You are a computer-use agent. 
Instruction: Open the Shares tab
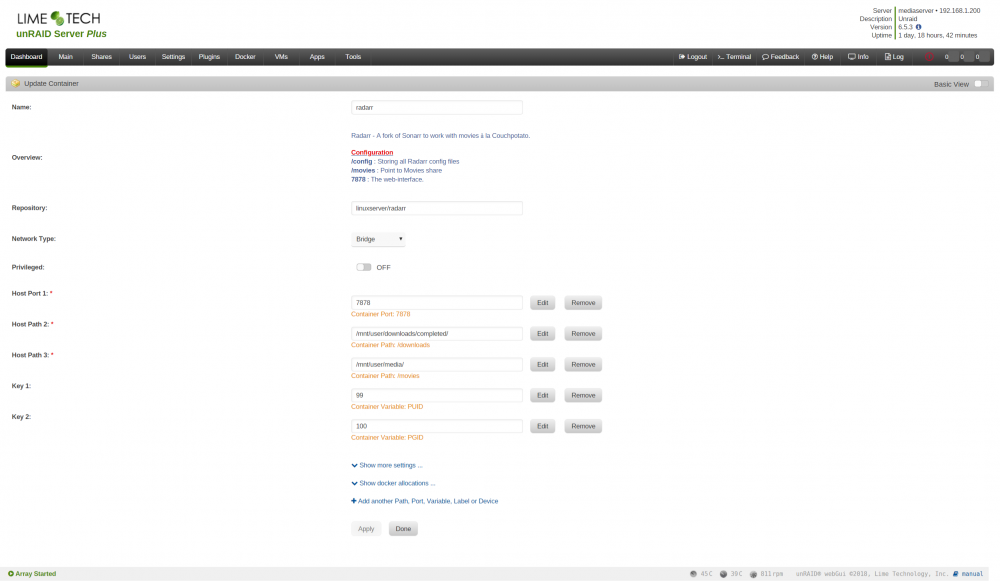(101, 57)
